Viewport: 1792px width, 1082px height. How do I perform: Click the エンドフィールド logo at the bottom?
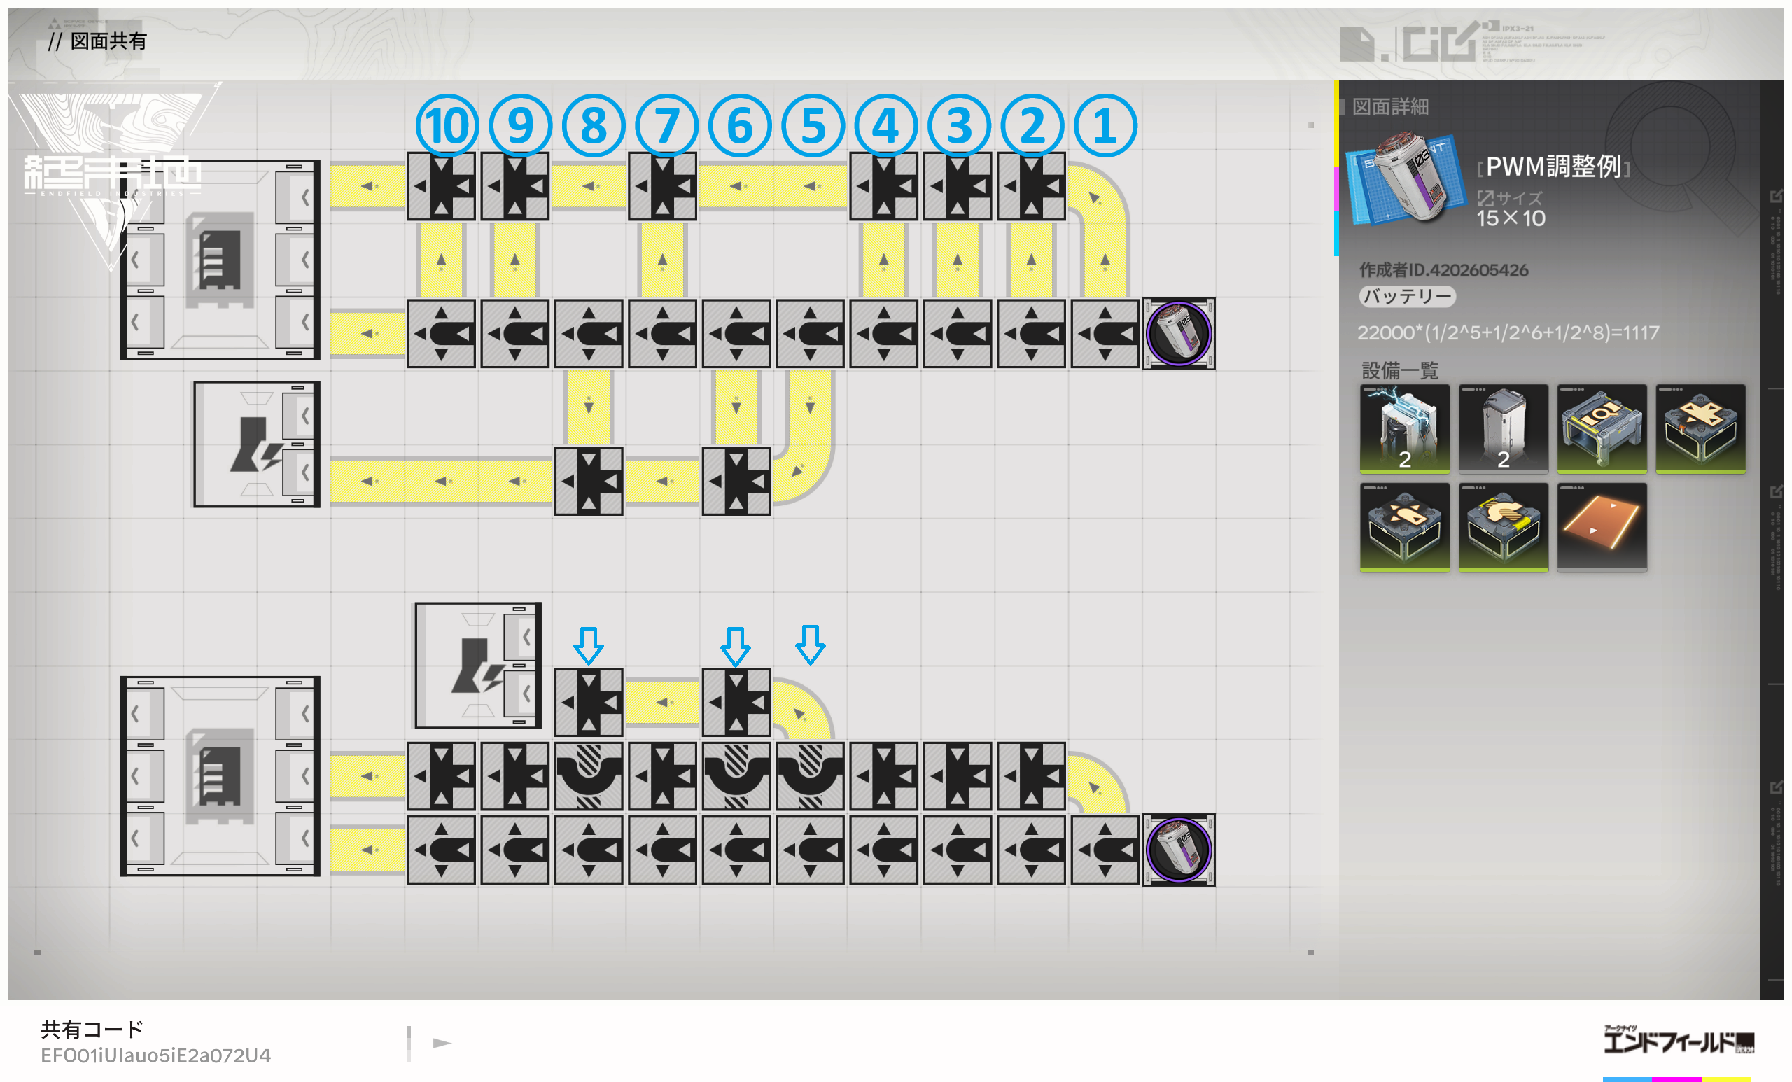[x=1678, y=1040]
